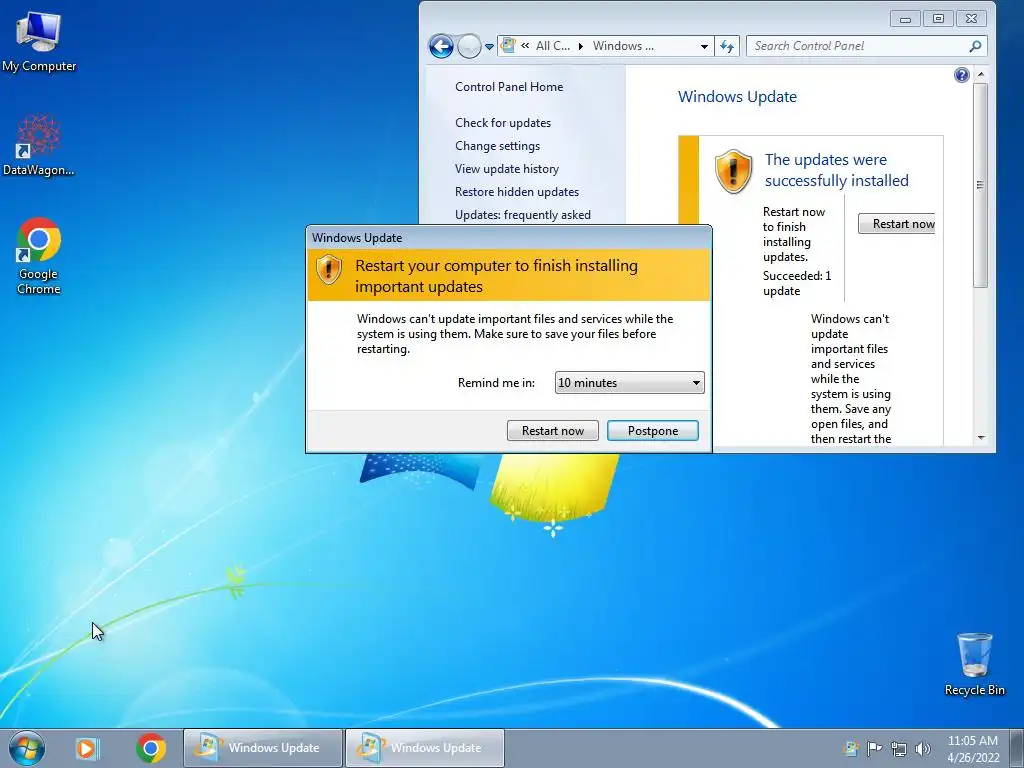Image resolution: width=1024 pixels, height=768 pixels.
Task: Open recent pages dropdown arrow
Action: 488,47
